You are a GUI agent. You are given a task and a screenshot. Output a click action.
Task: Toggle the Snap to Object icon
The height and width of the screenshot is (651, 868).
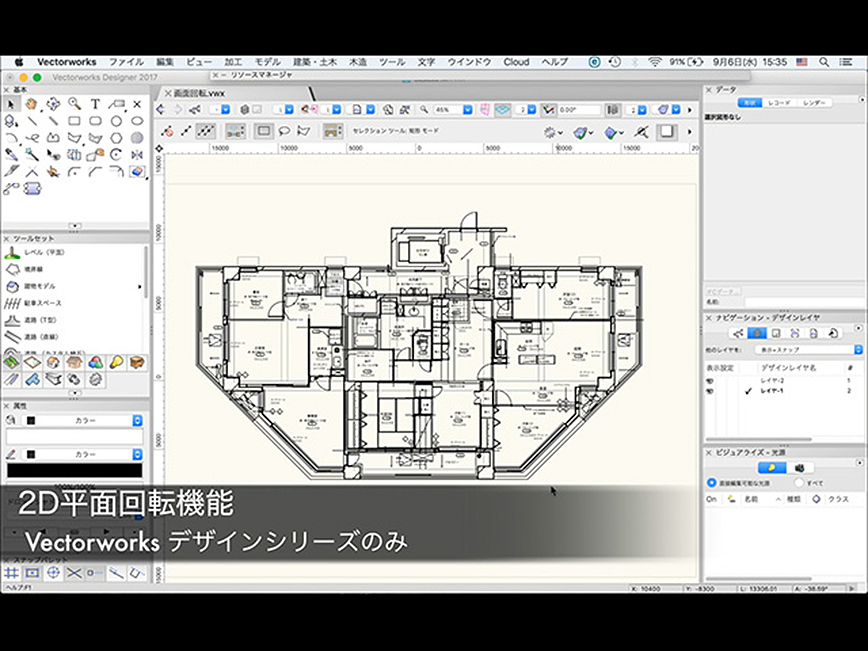[x=32, y=573]
